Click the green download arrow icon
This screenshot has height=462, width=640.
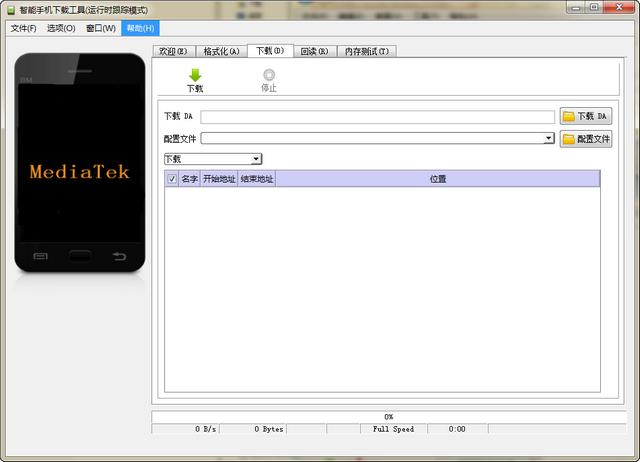(195, 75)
